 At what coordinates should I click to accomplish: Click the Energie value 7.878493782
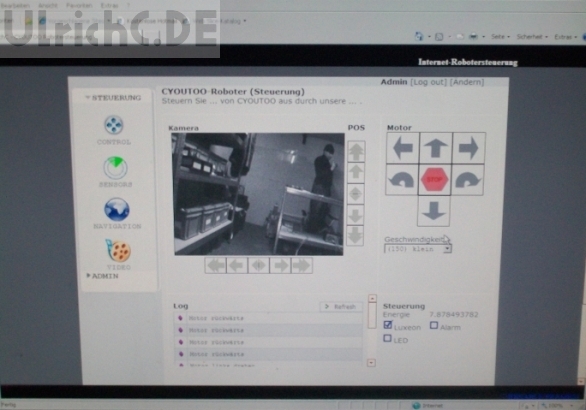click(x=453, y=315)
